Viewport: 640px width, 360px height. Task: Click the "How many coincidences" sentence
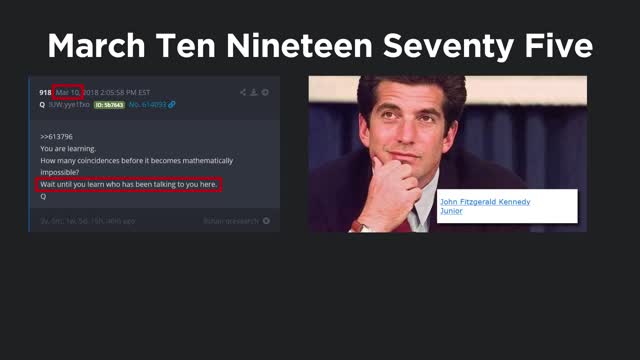pyautogui.click(x=137, y=166)
